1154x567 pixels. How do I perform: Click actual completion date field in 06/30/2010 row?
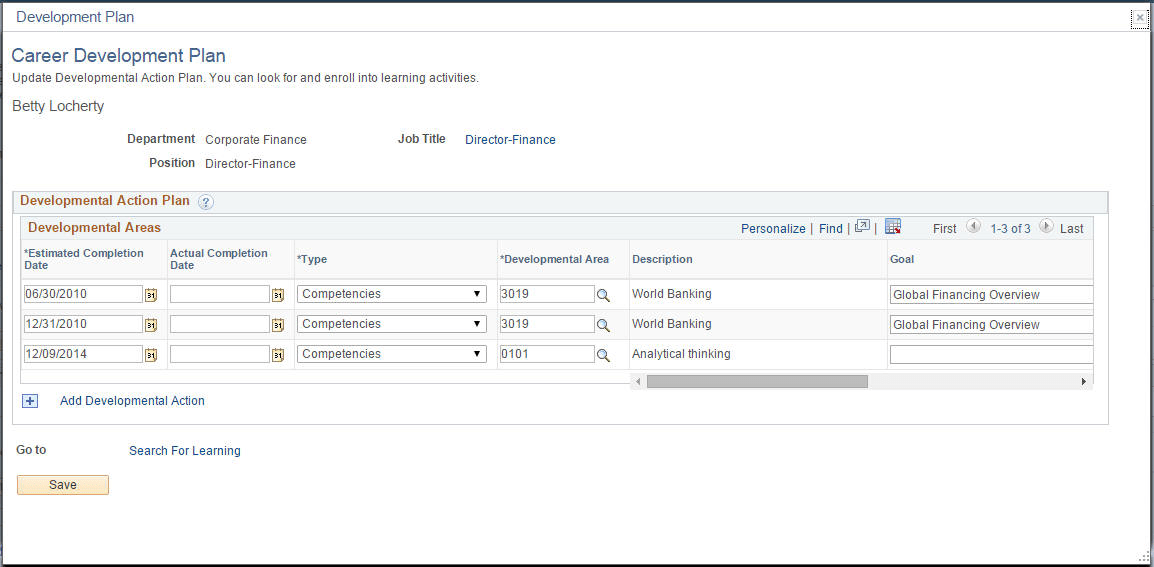220,294
